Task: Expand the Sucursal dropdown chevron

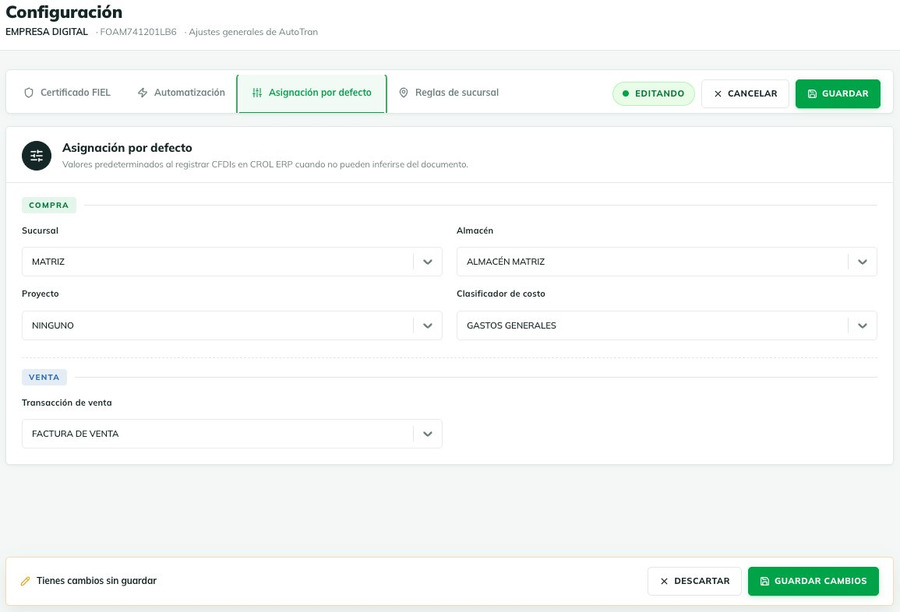Action: point(428,262)
